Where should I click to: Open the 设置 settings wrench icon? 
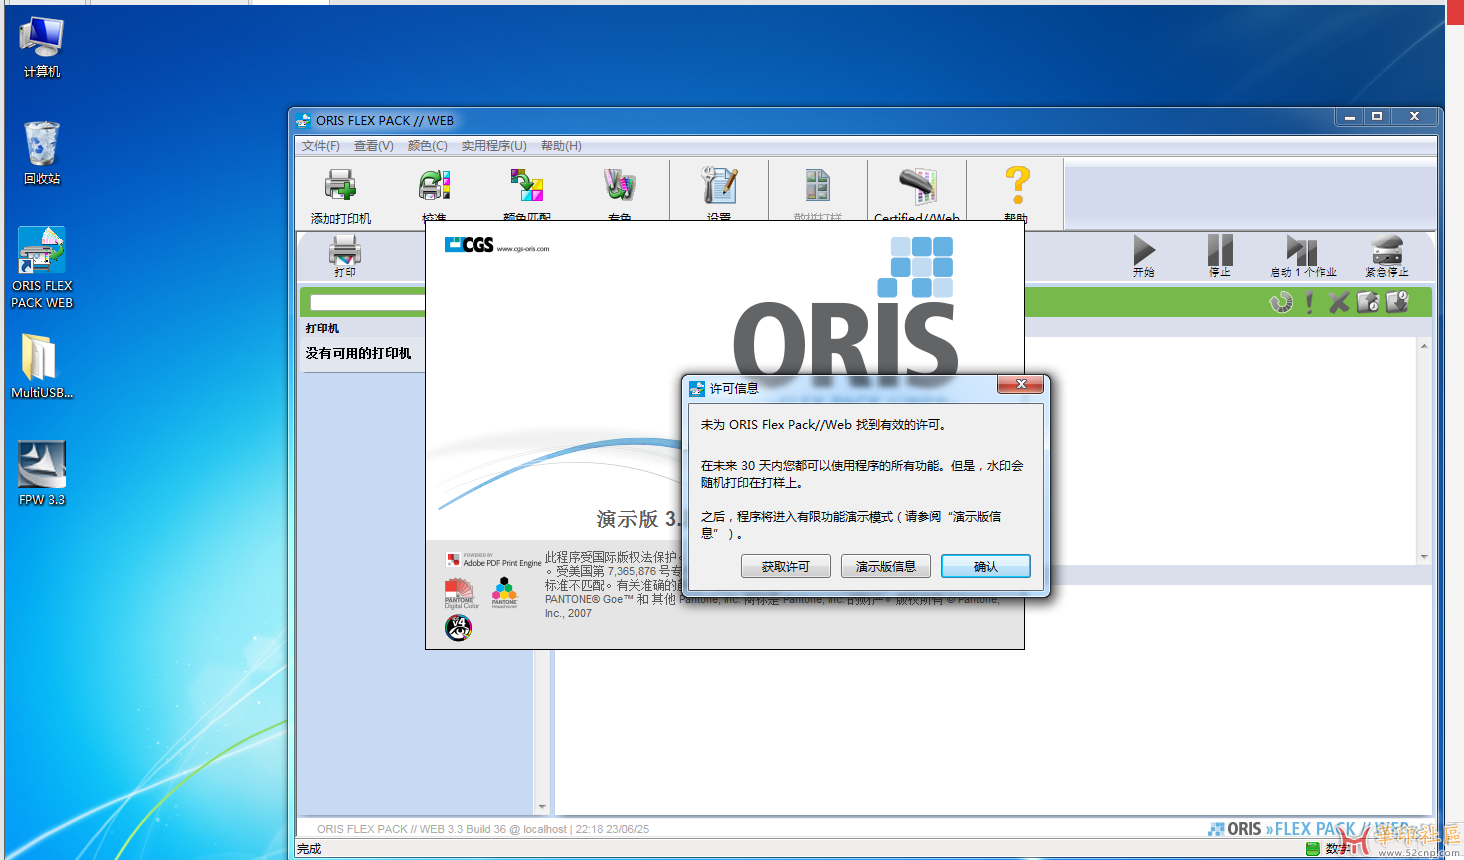(719, 185)
